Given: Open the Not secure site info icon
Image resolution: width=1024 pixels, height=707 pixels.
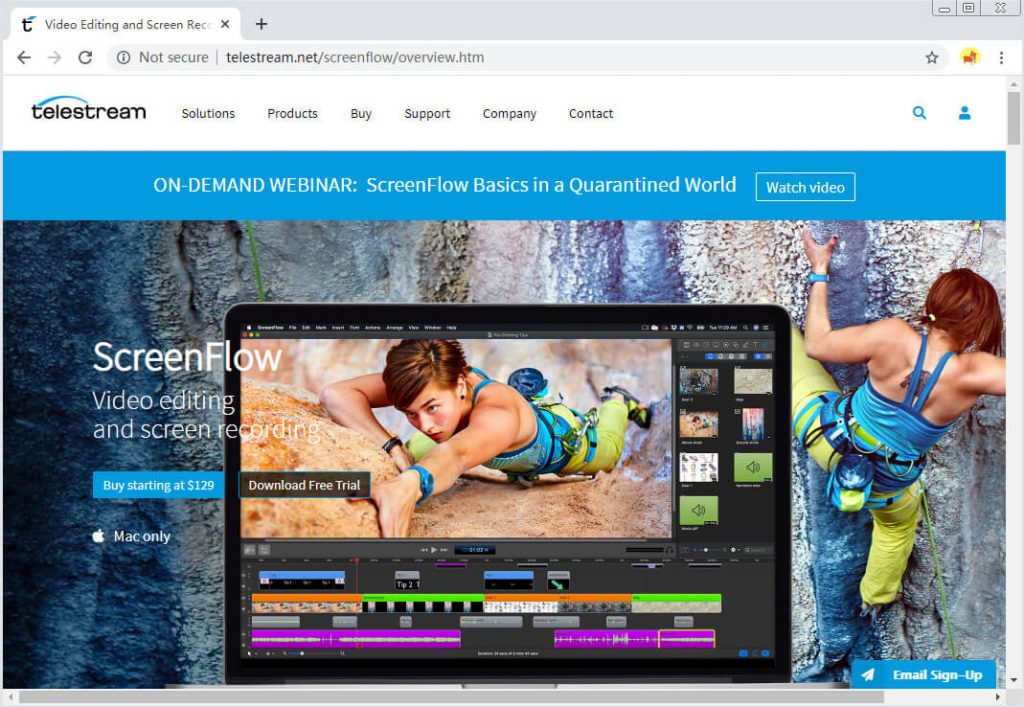Looking at the screenshot, I should click(x=123, y=57).
